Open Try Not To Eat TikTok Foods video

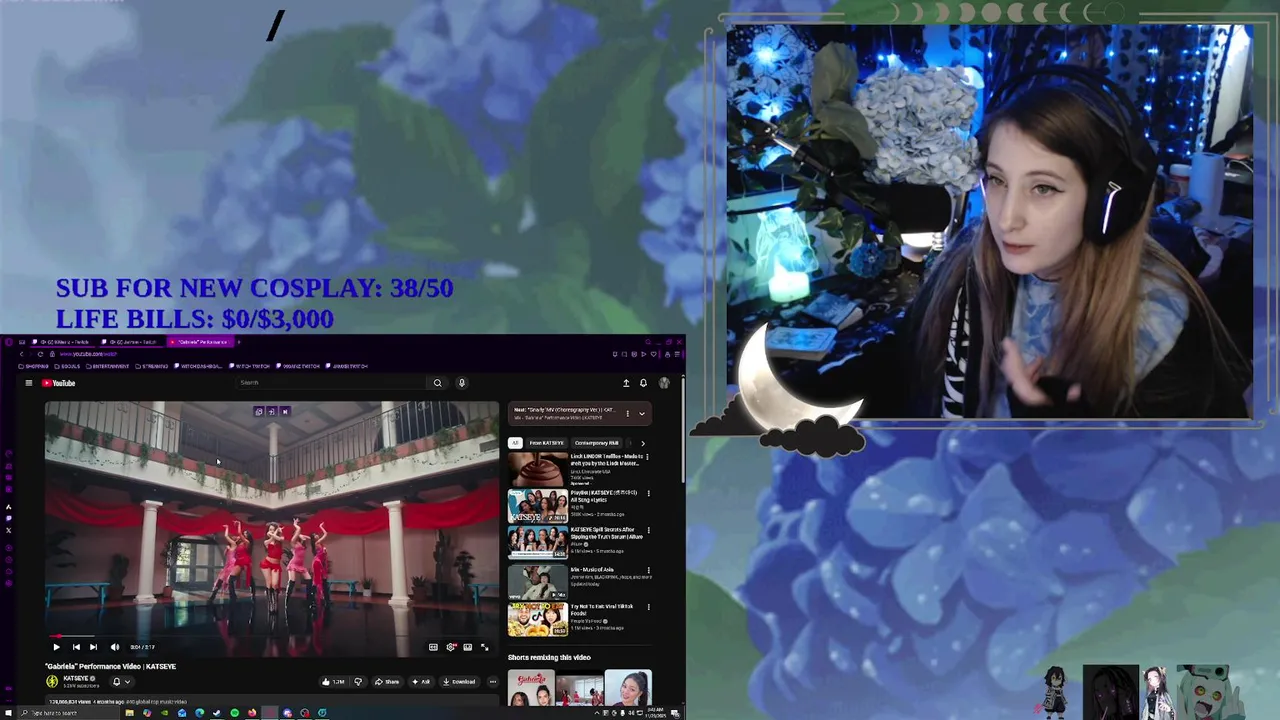(538, 620)
